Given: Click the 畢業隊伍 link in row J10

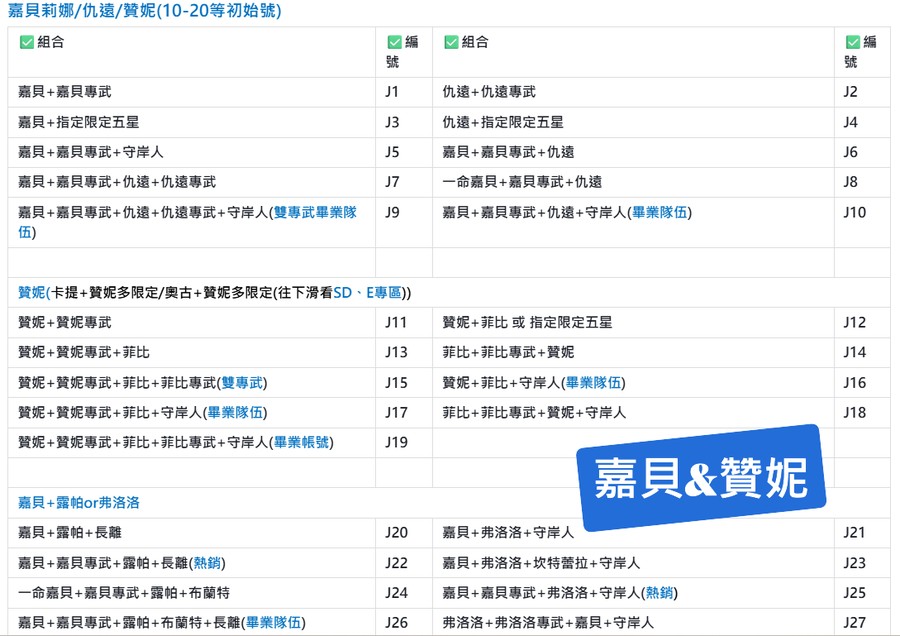Looking at the screenshot, I should click(x=659, y=212).
